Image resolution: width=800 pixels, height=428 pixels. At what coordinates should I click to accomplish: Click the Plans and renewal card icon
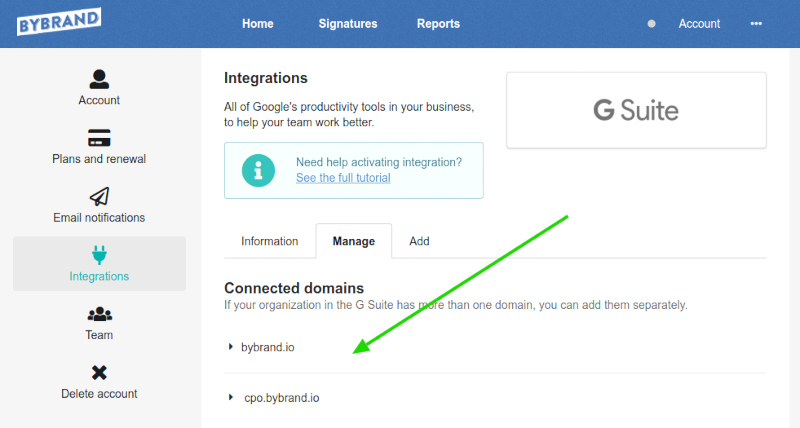99,138
